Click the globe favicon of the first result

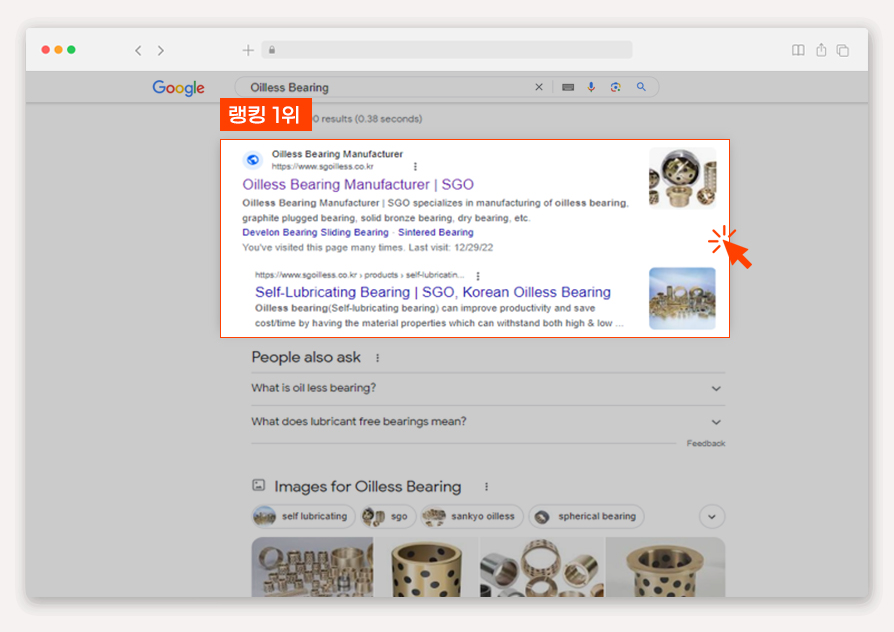click(x=253, y=160)
